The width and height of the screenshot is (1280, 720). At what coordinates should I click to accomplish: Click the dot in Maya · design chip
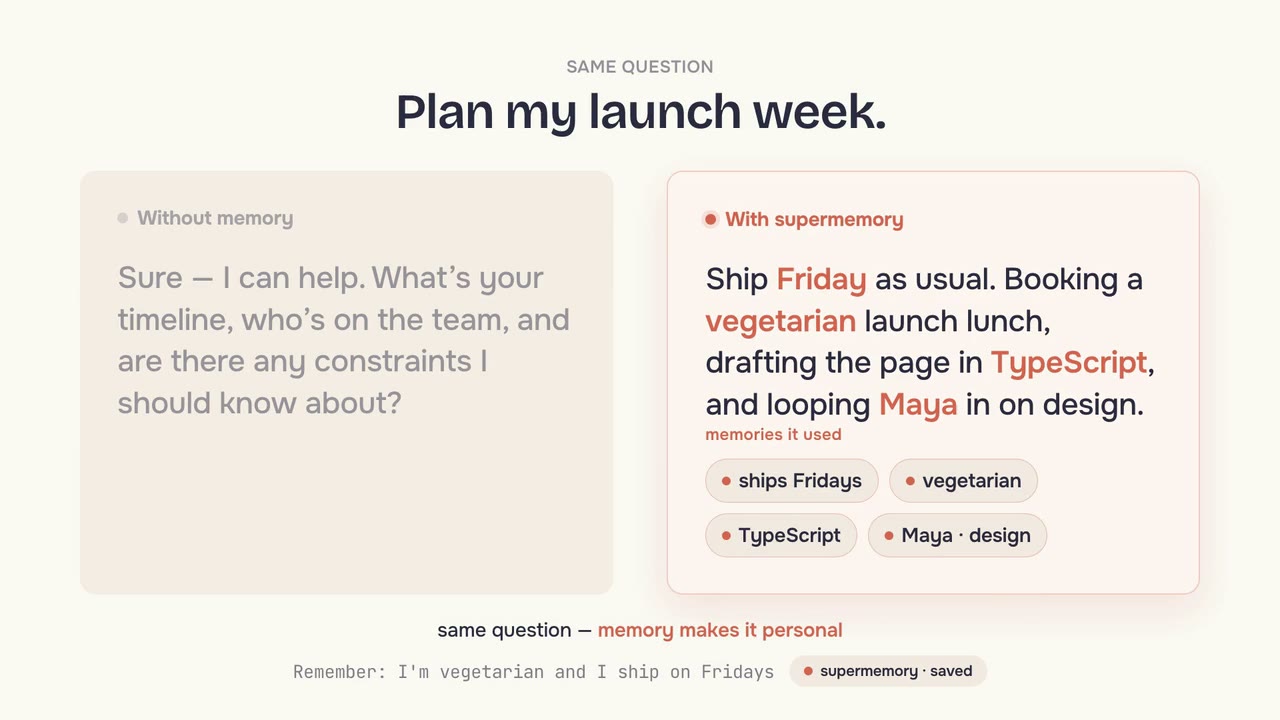(889, 536)
